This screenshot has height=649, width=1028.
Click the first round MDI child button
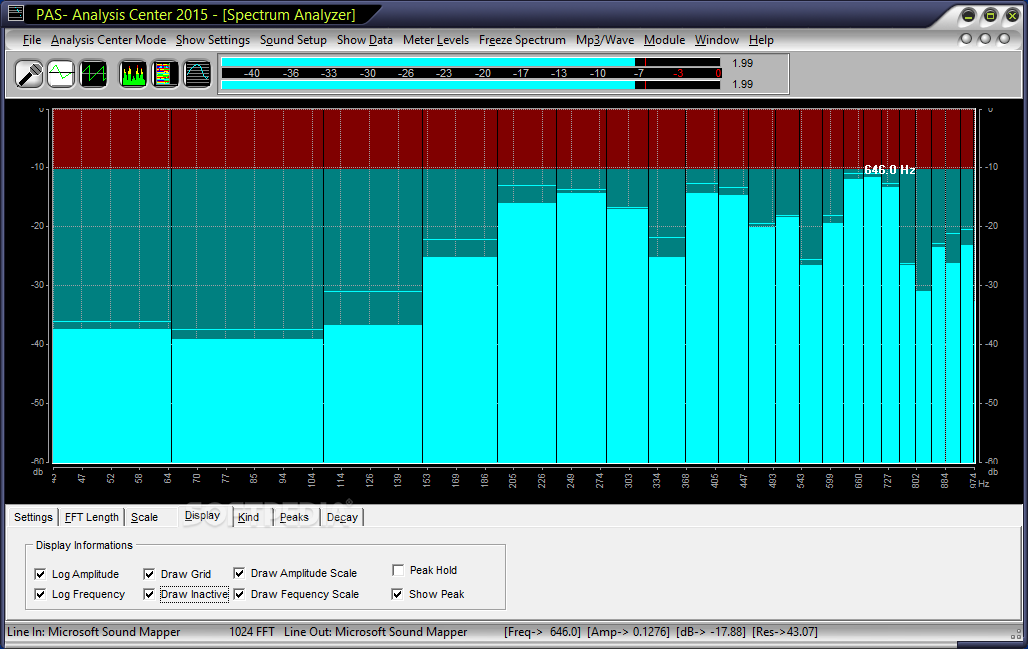pyautogui.click(x=966, y=39)
